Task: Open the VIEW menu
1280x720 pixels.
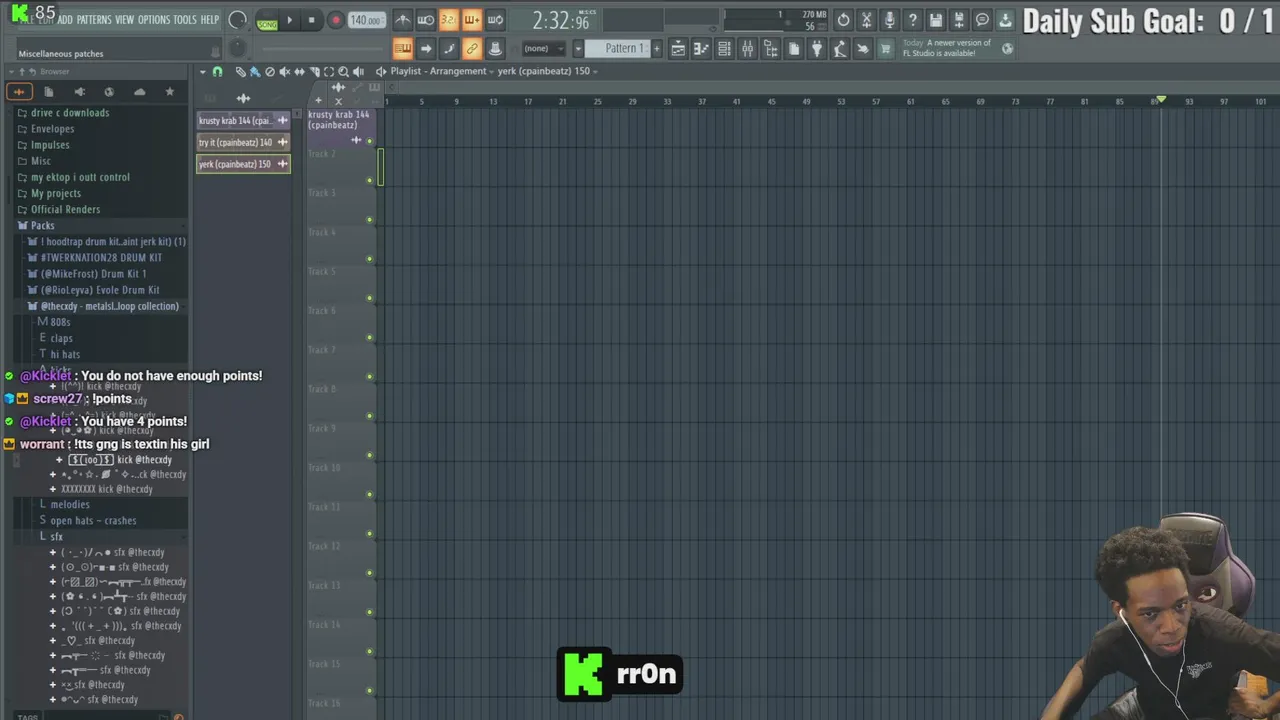Action: 124,20
